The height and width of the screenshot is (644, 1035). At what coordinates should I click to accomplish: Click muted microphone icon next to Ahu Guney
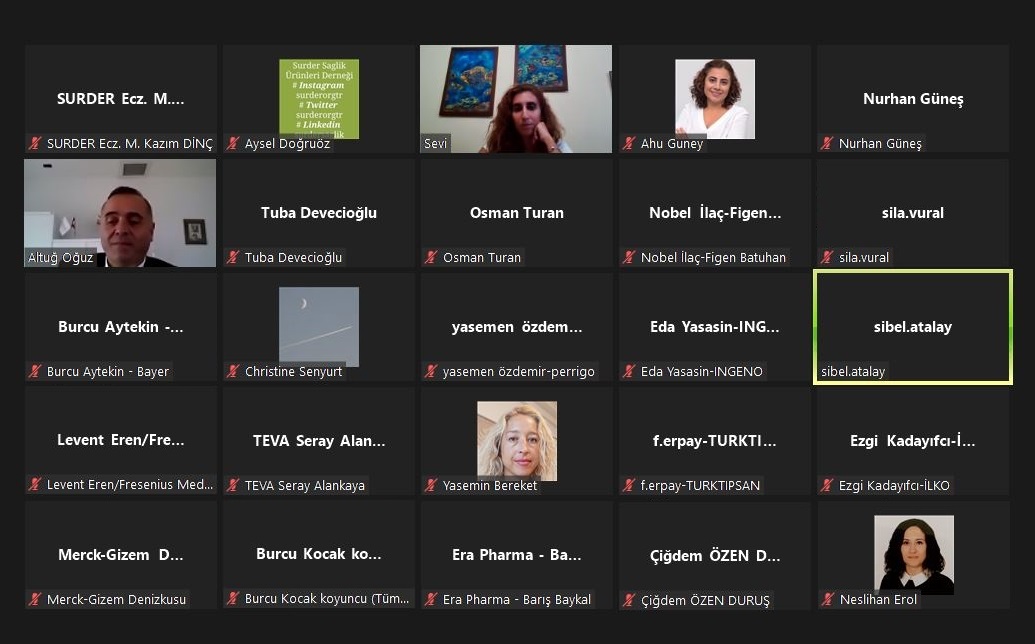629,144
